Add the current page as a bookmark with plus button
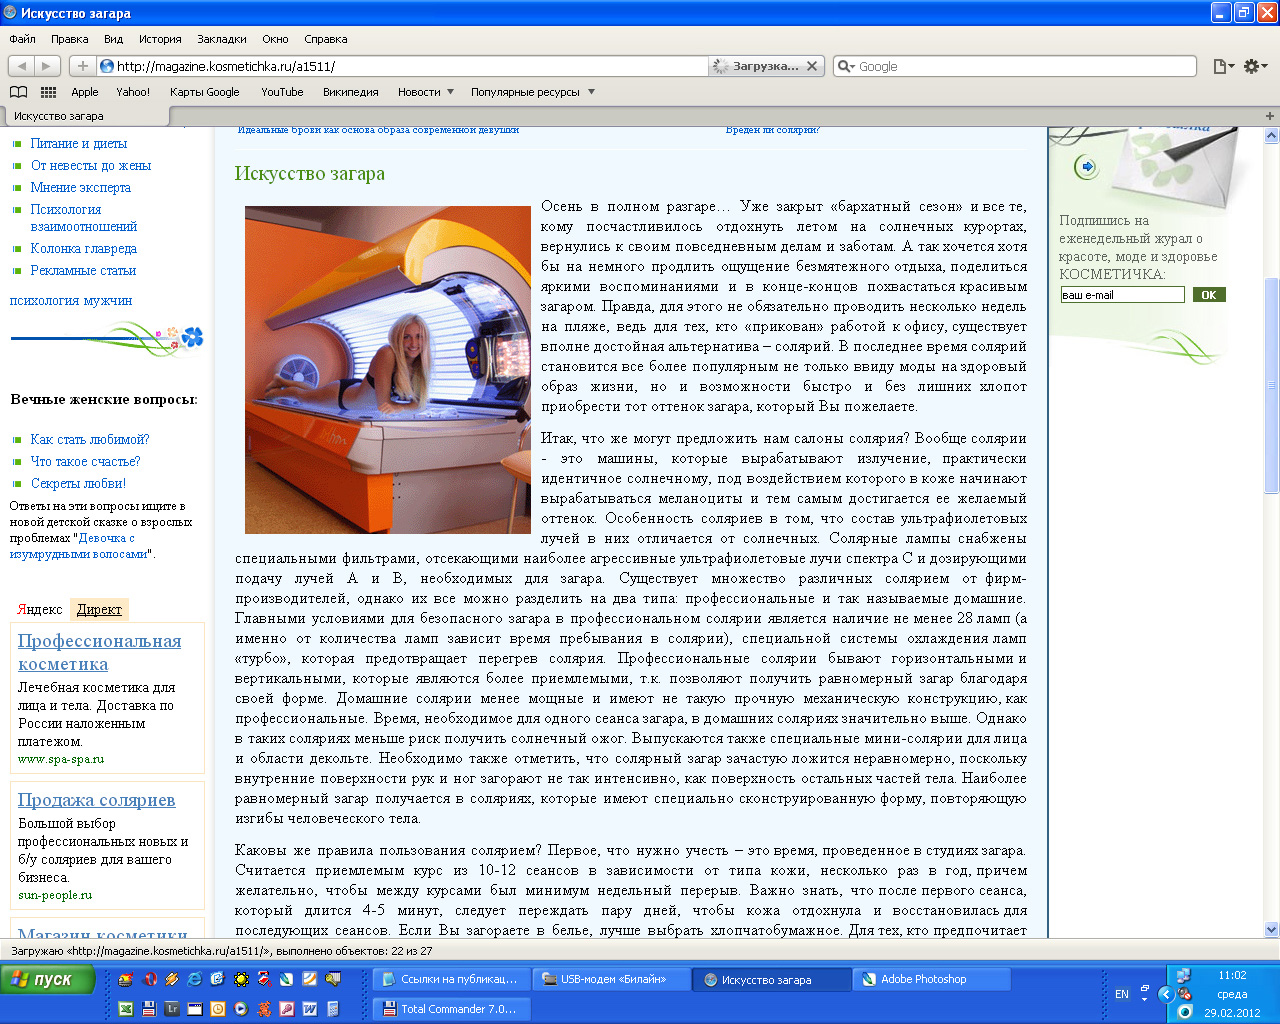This screenshot has height=1024, width=1280. (x=82, y=66)
